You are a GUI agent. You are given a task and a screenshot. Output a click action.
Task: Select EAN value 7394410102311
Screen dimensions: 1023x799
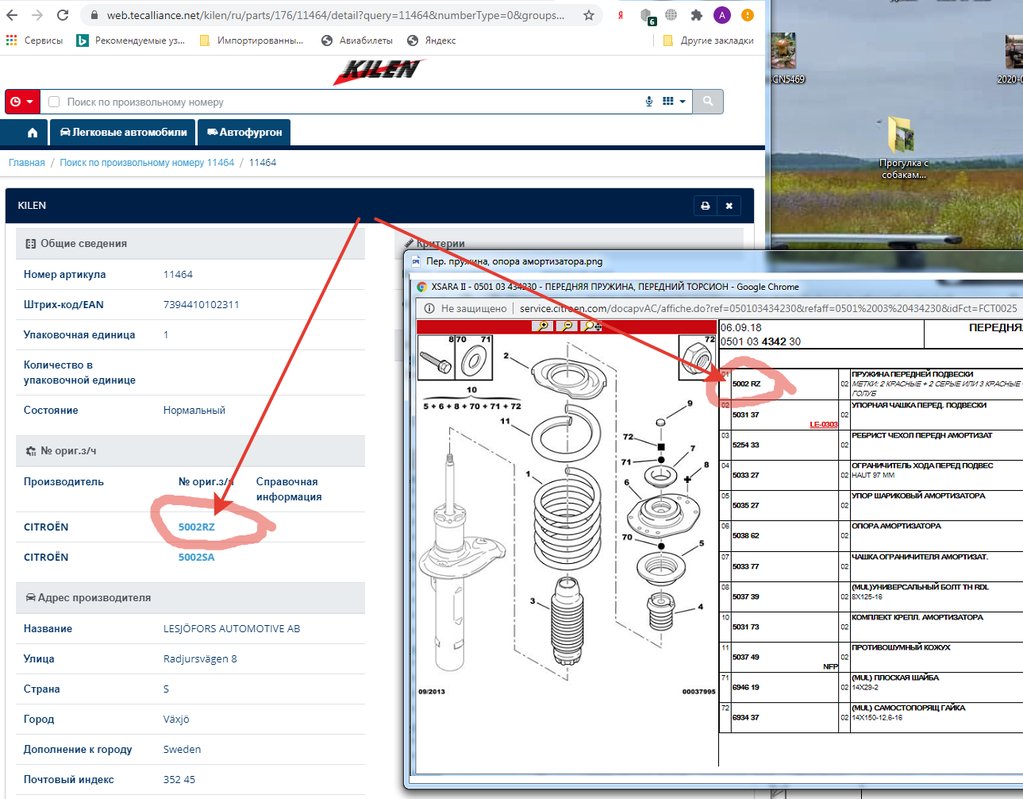point(201,305)
